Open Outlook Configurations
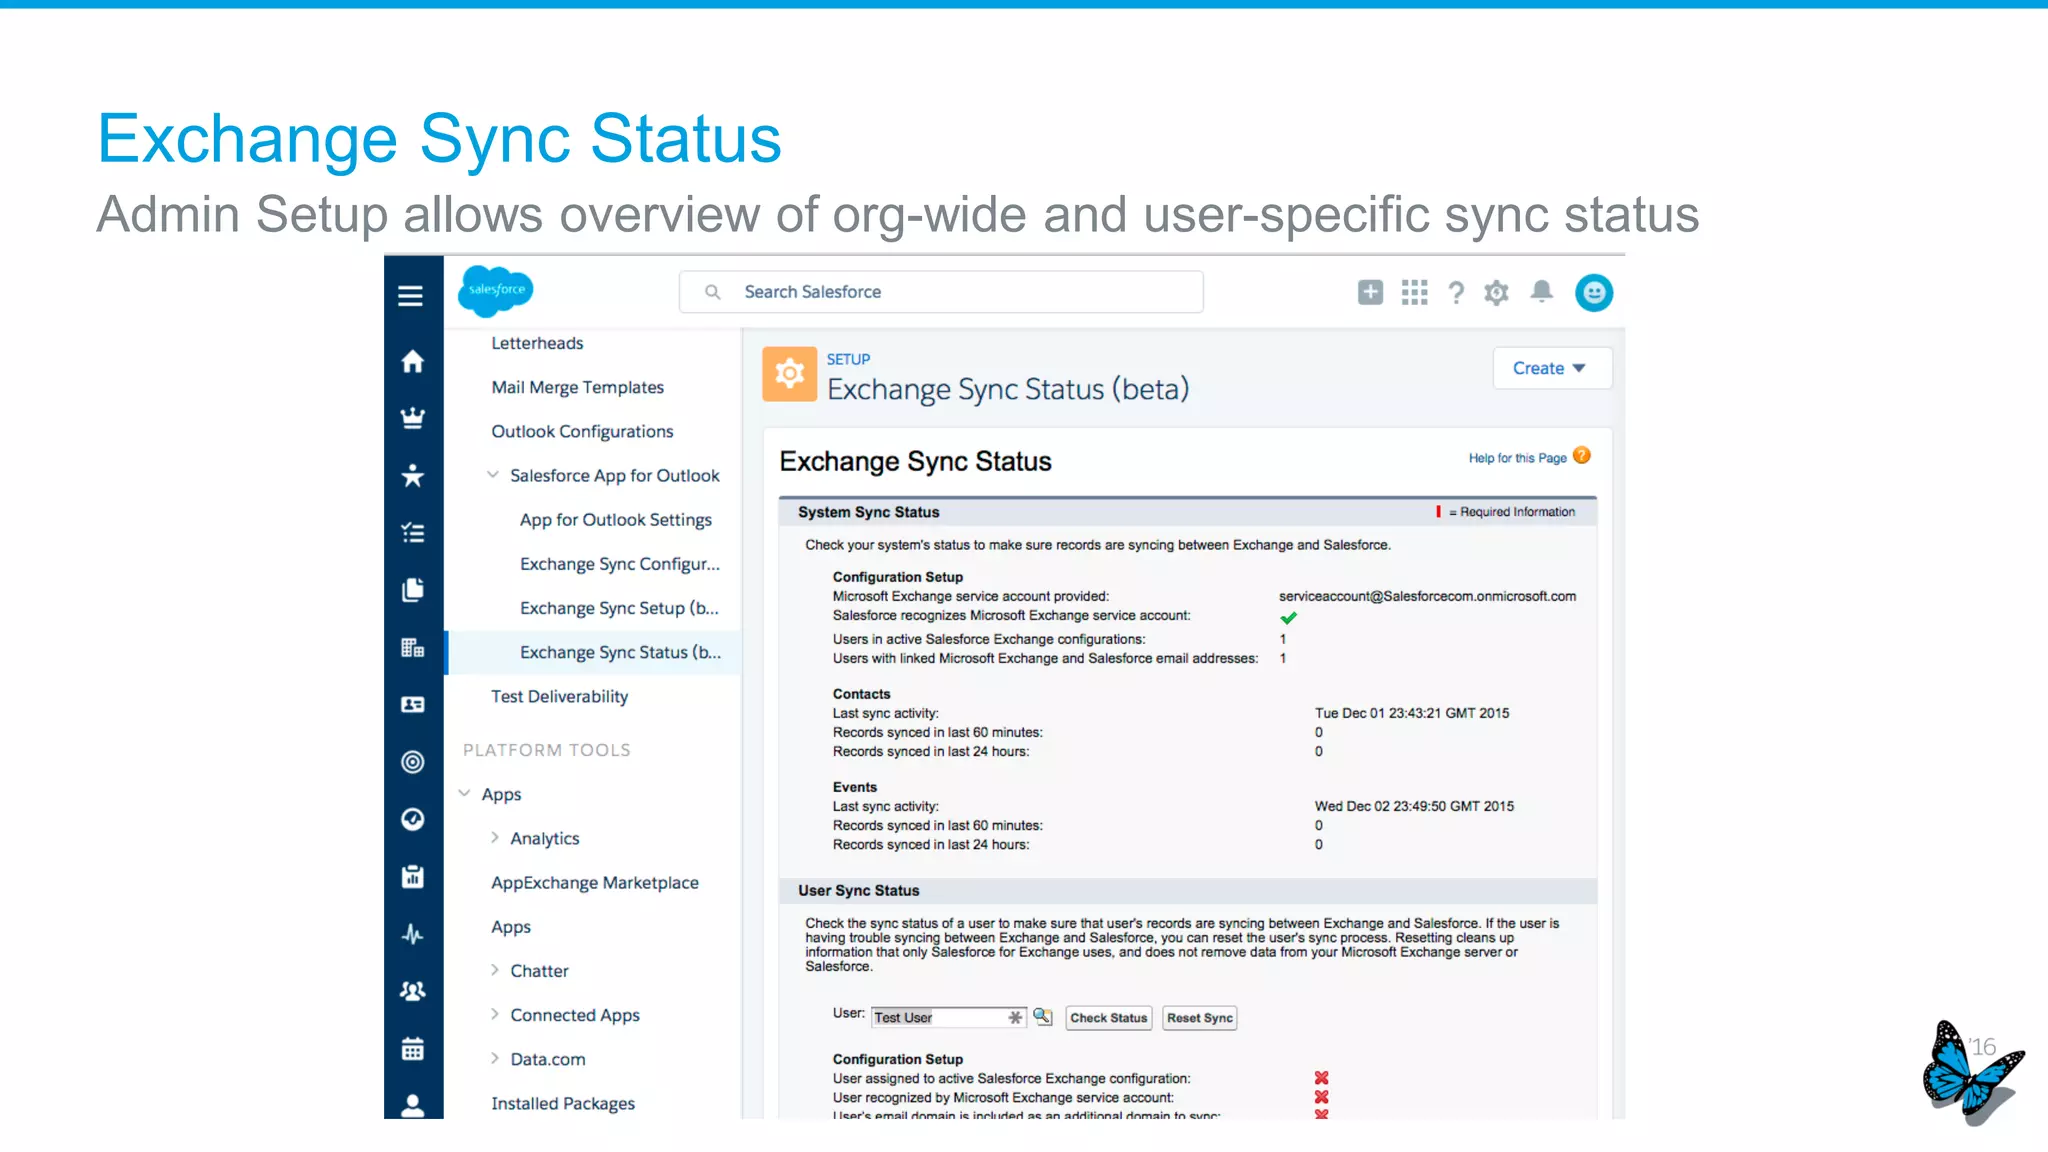This screenshot has width=2048, height=1152. [x=582, y=431]
